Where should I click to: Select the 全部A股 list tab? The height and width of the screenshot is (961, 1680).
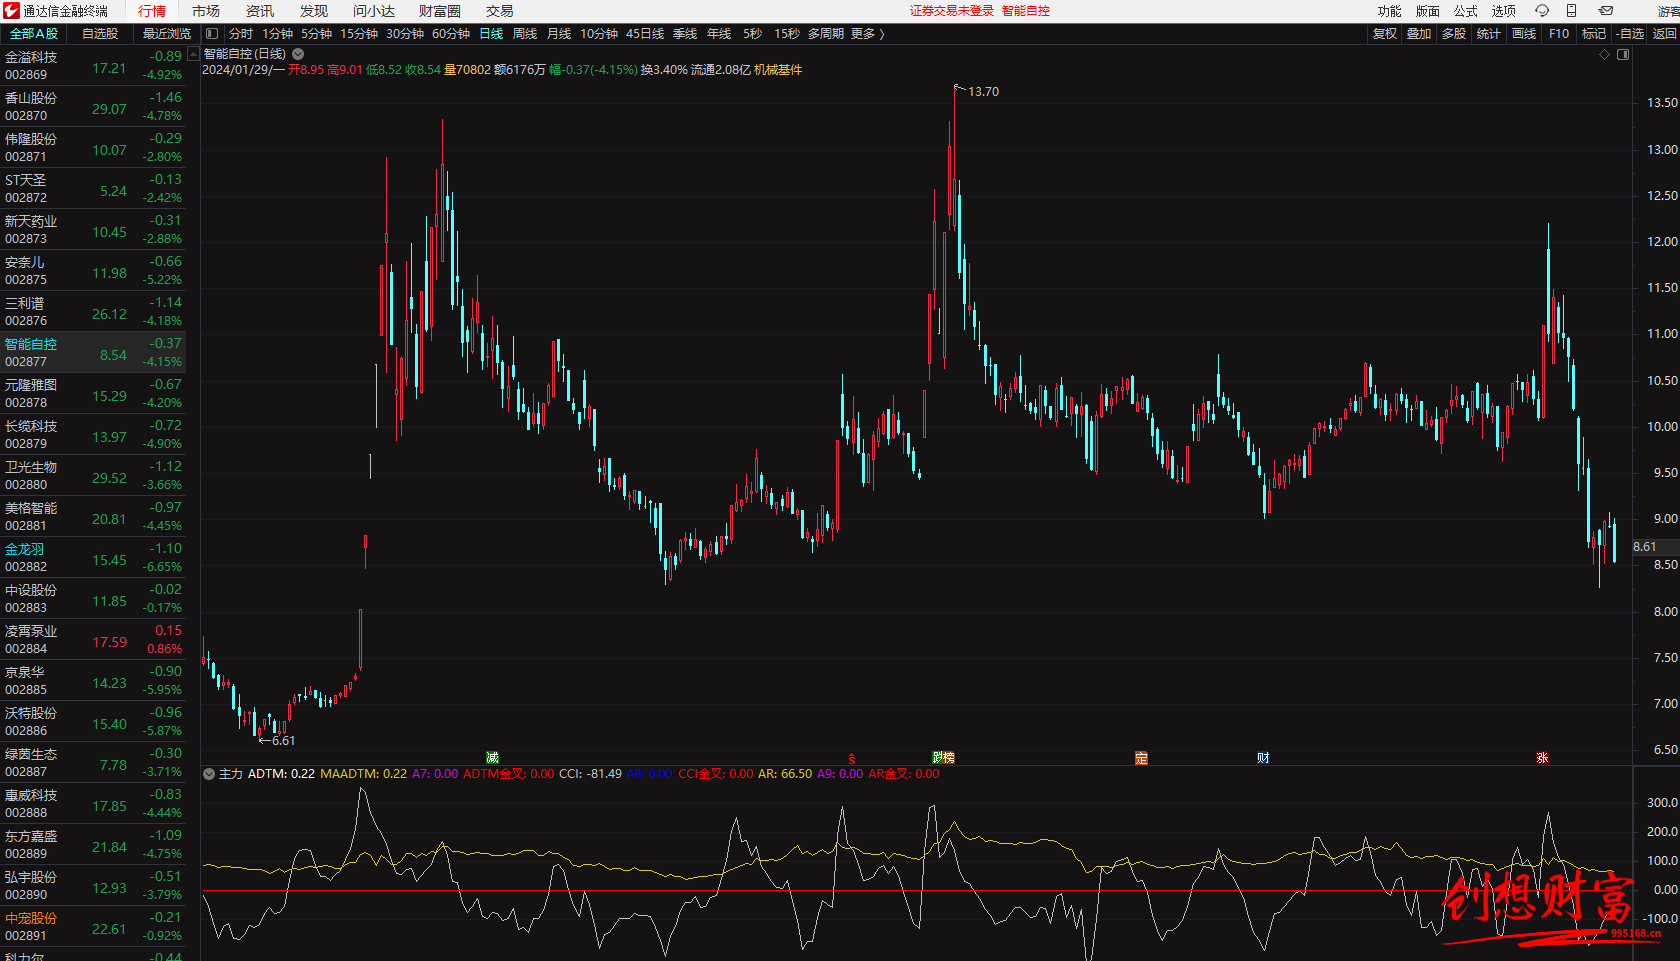click(34, 34)
